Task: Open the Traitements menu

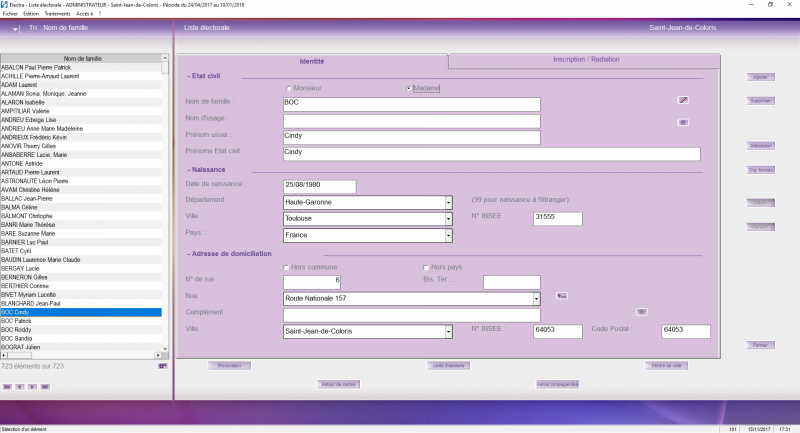Action: [58, 13]
